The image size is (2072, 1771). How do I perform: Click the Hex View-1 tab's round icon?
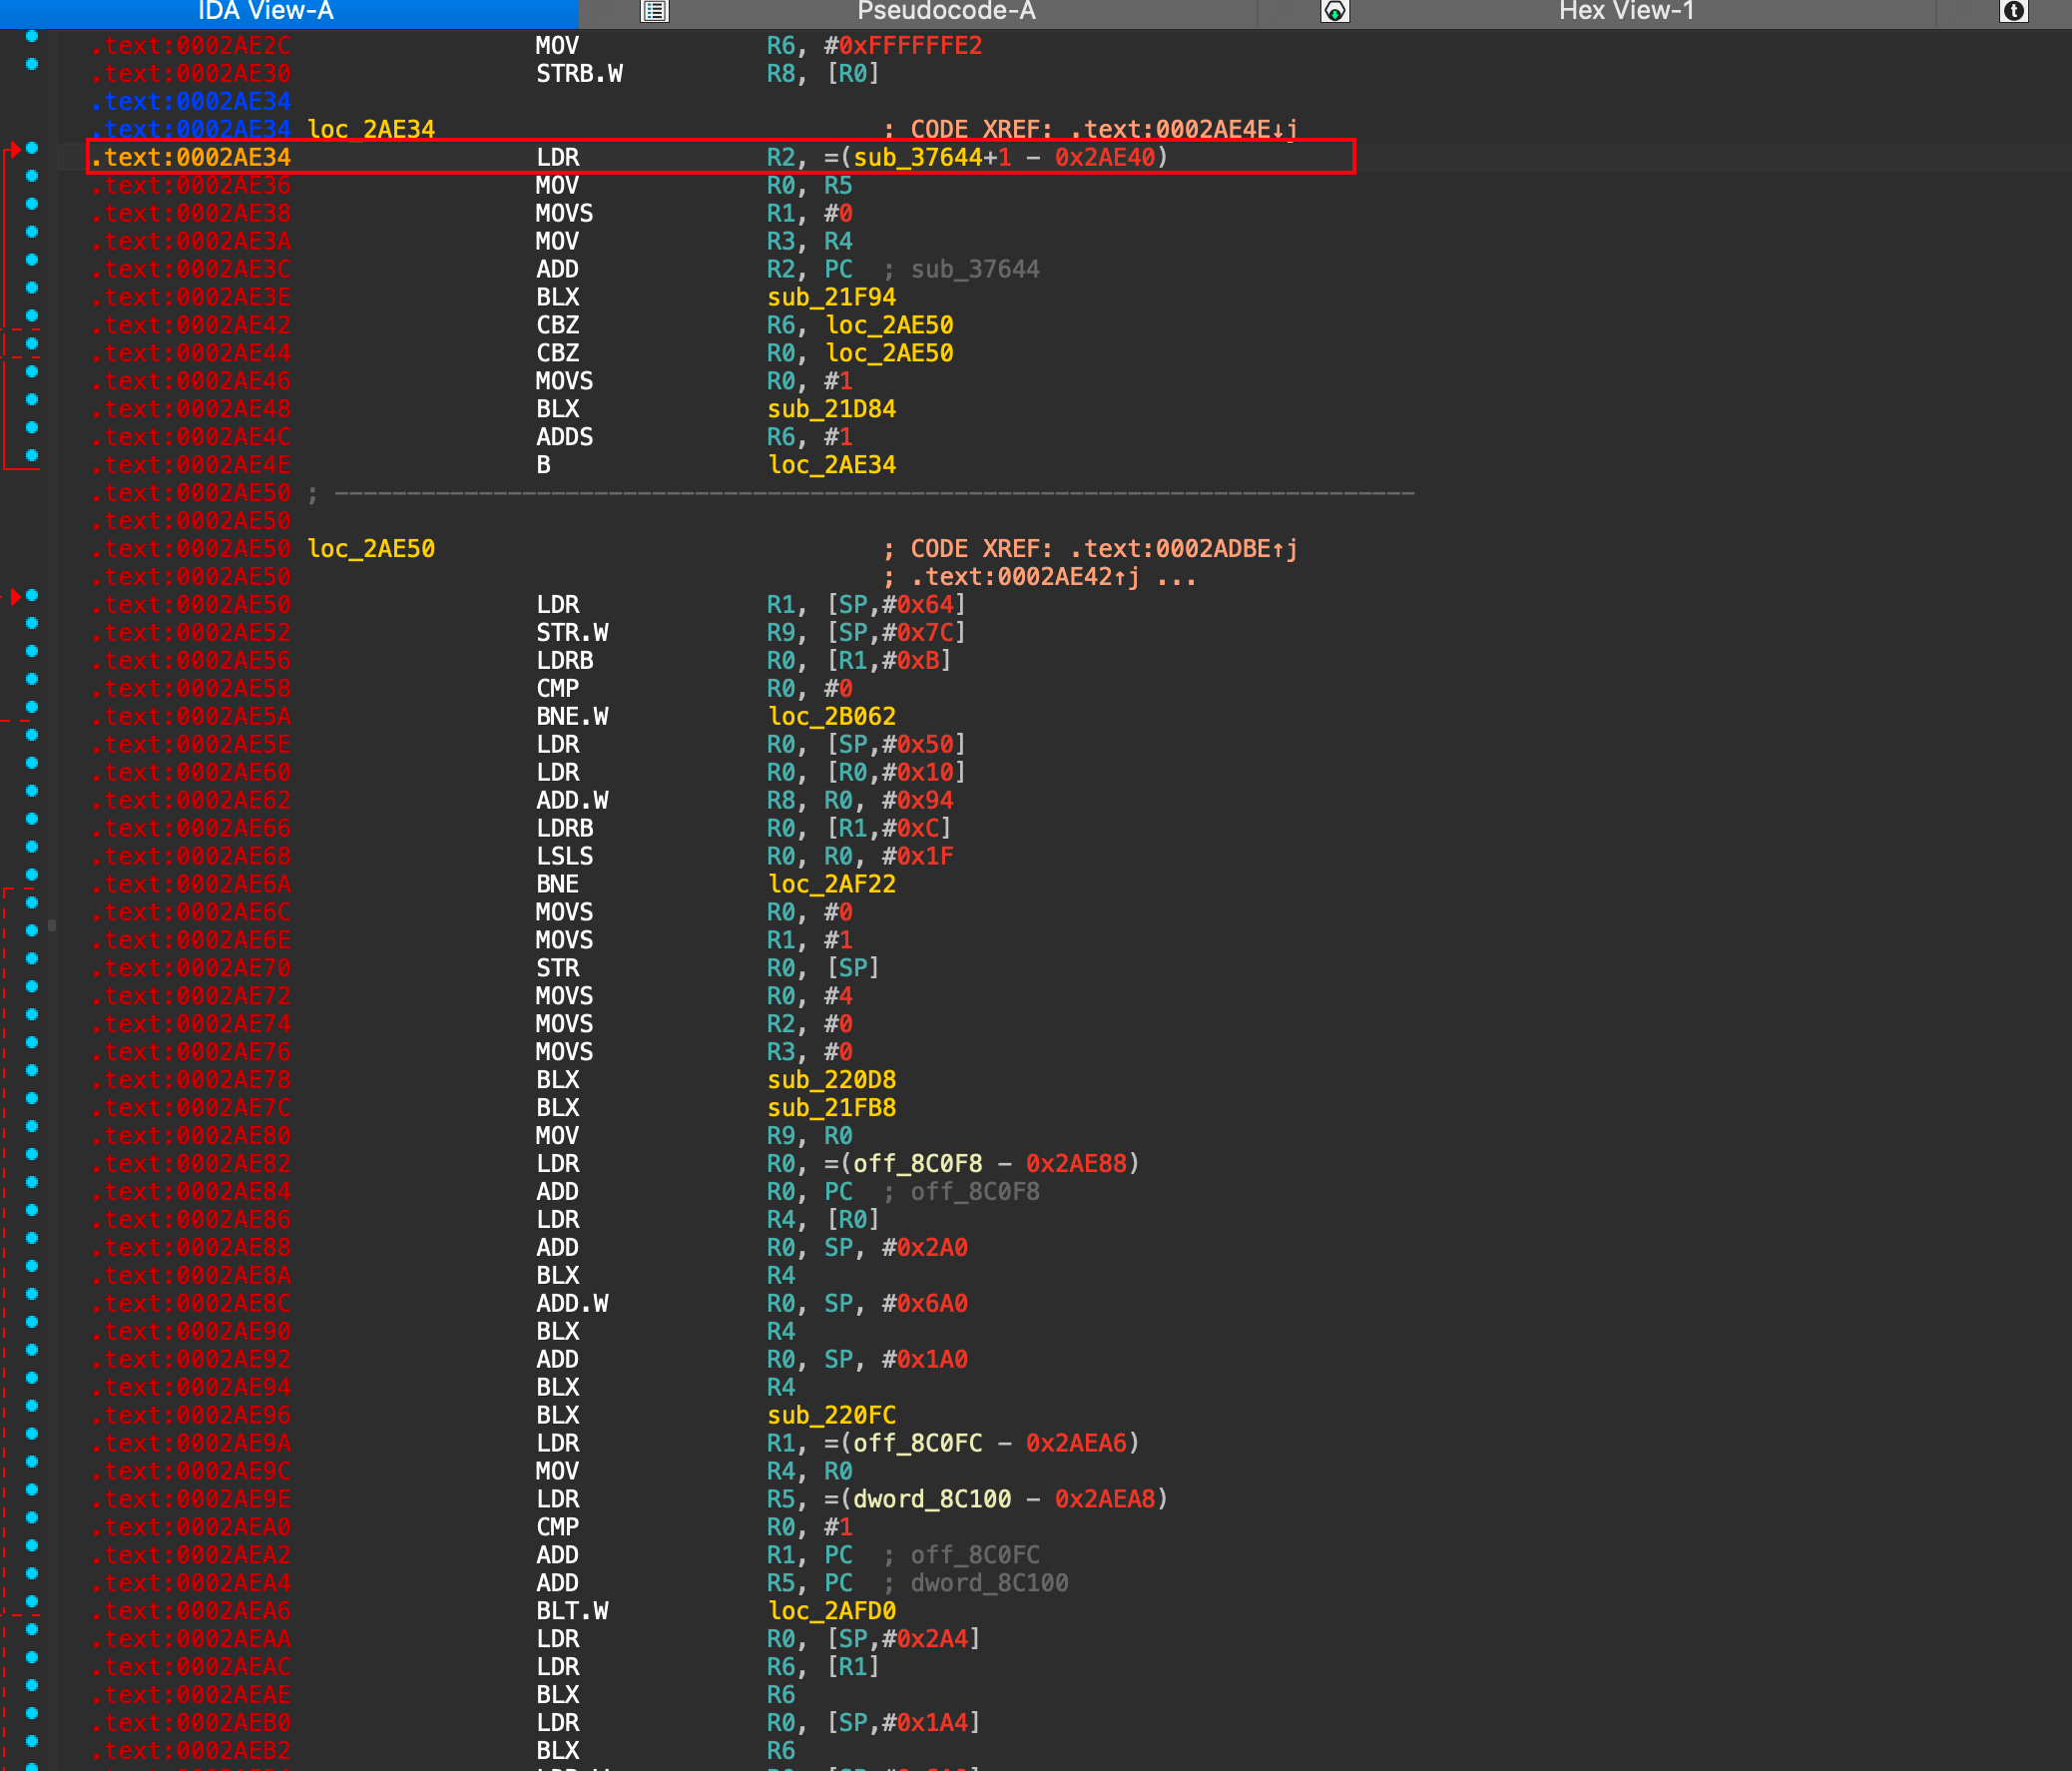[x=1335, y=12]
